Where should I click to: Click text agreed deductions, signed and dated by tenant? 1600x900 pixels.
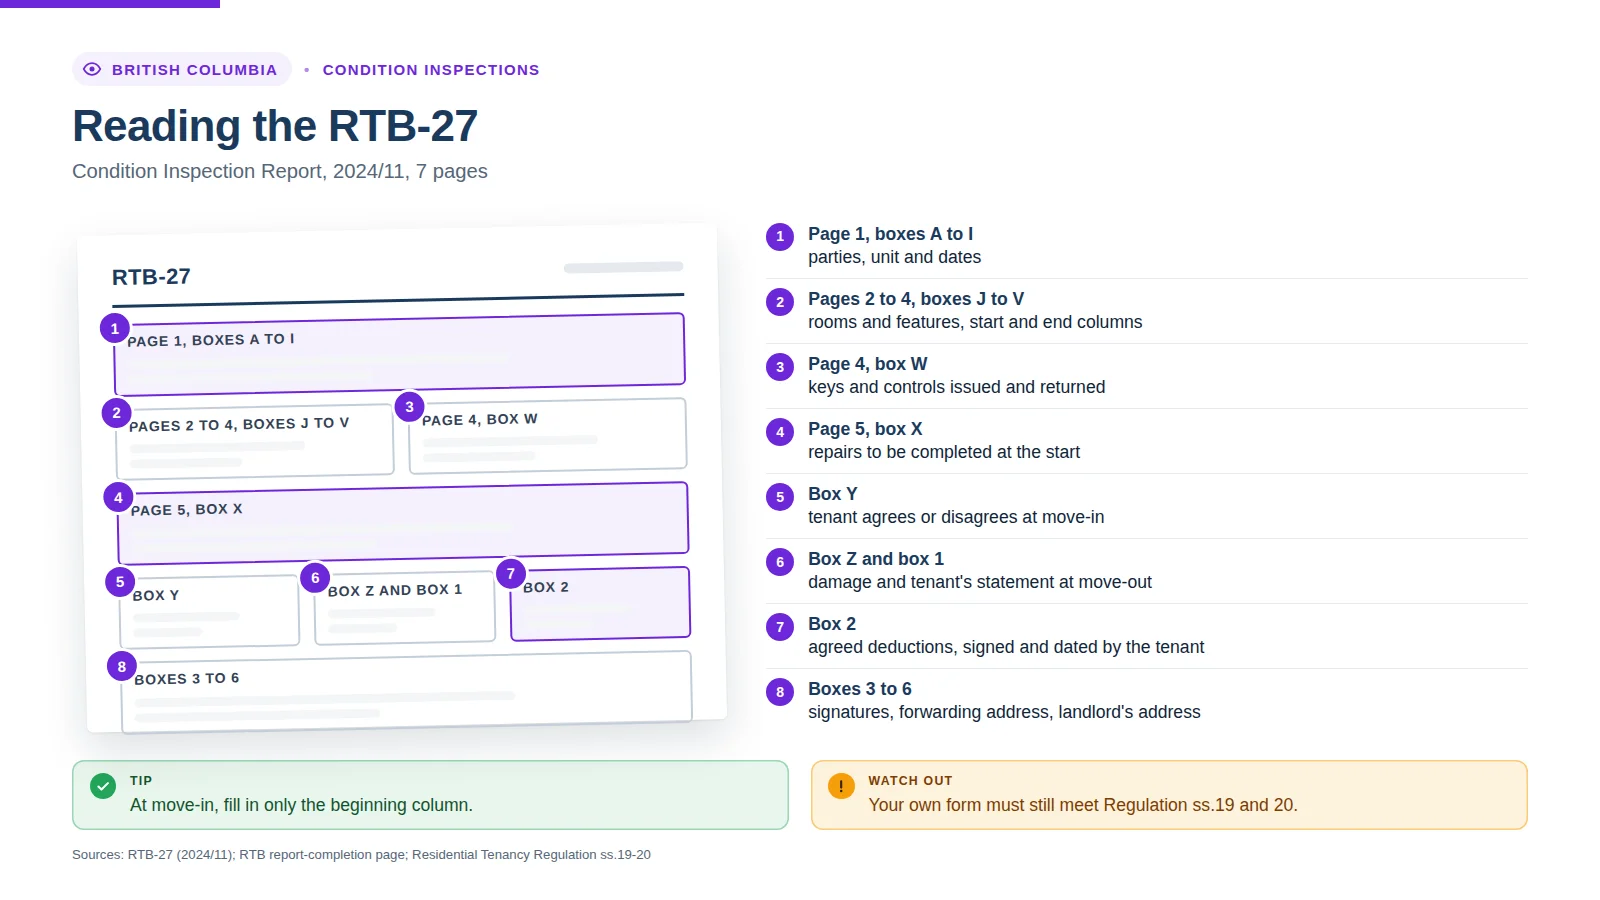click(x=1006, y=647)
